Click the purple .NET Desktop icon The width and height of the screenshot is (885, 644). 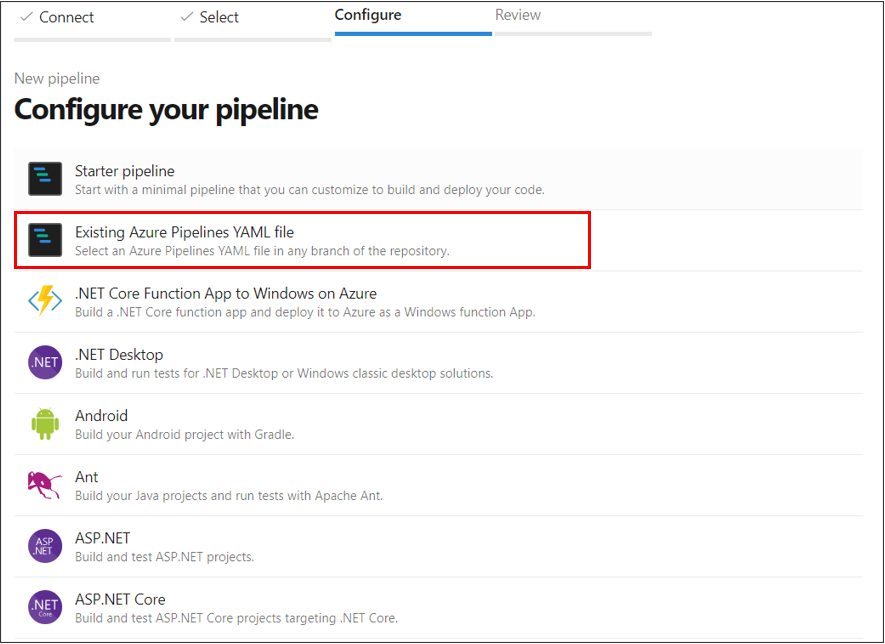[x=45, y=362]
